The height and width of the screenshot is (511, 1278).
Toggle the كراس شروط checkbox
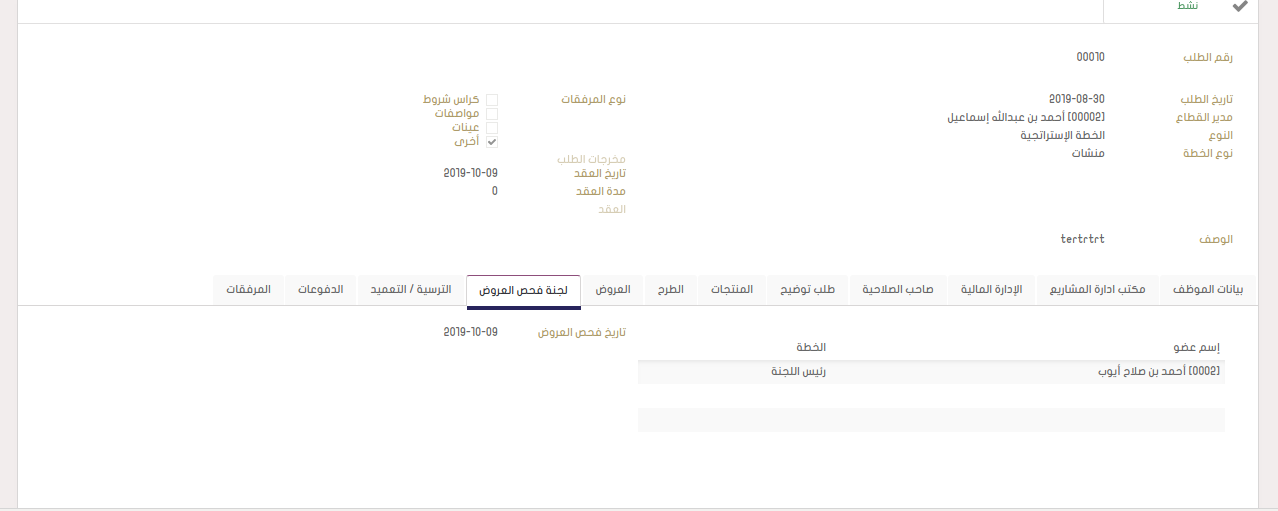tap(491, 100)
